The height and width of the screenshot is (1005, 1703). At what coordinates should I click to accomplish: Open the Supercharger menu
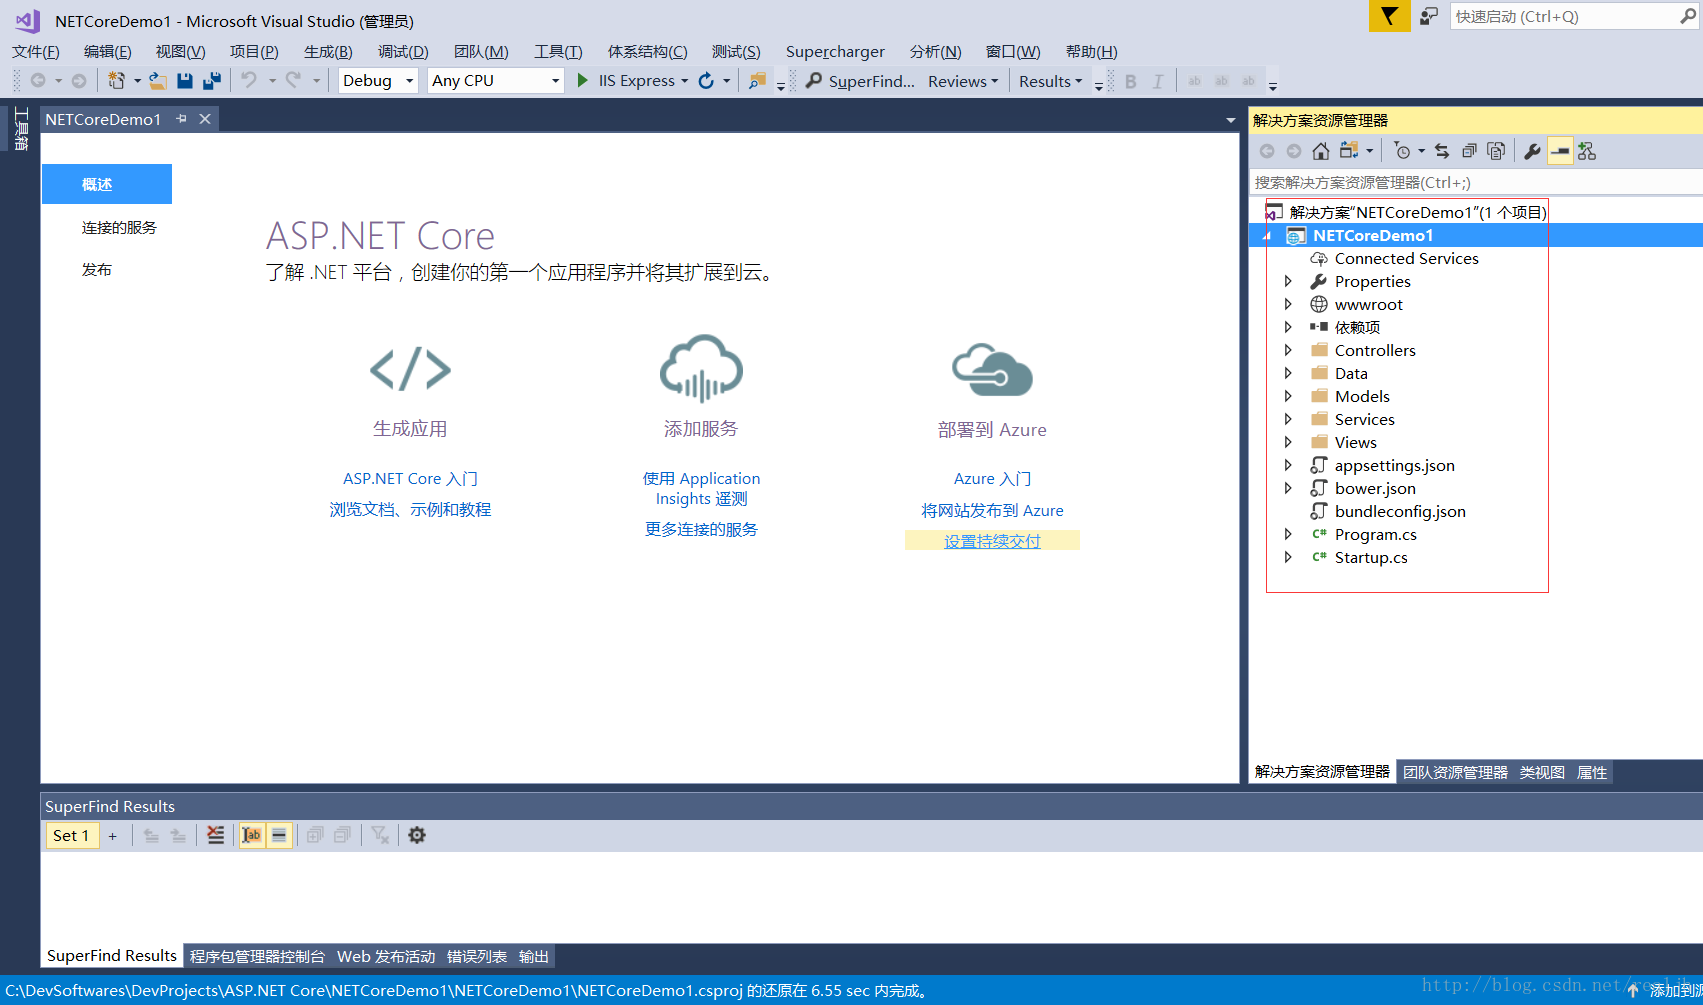(835, 51)
